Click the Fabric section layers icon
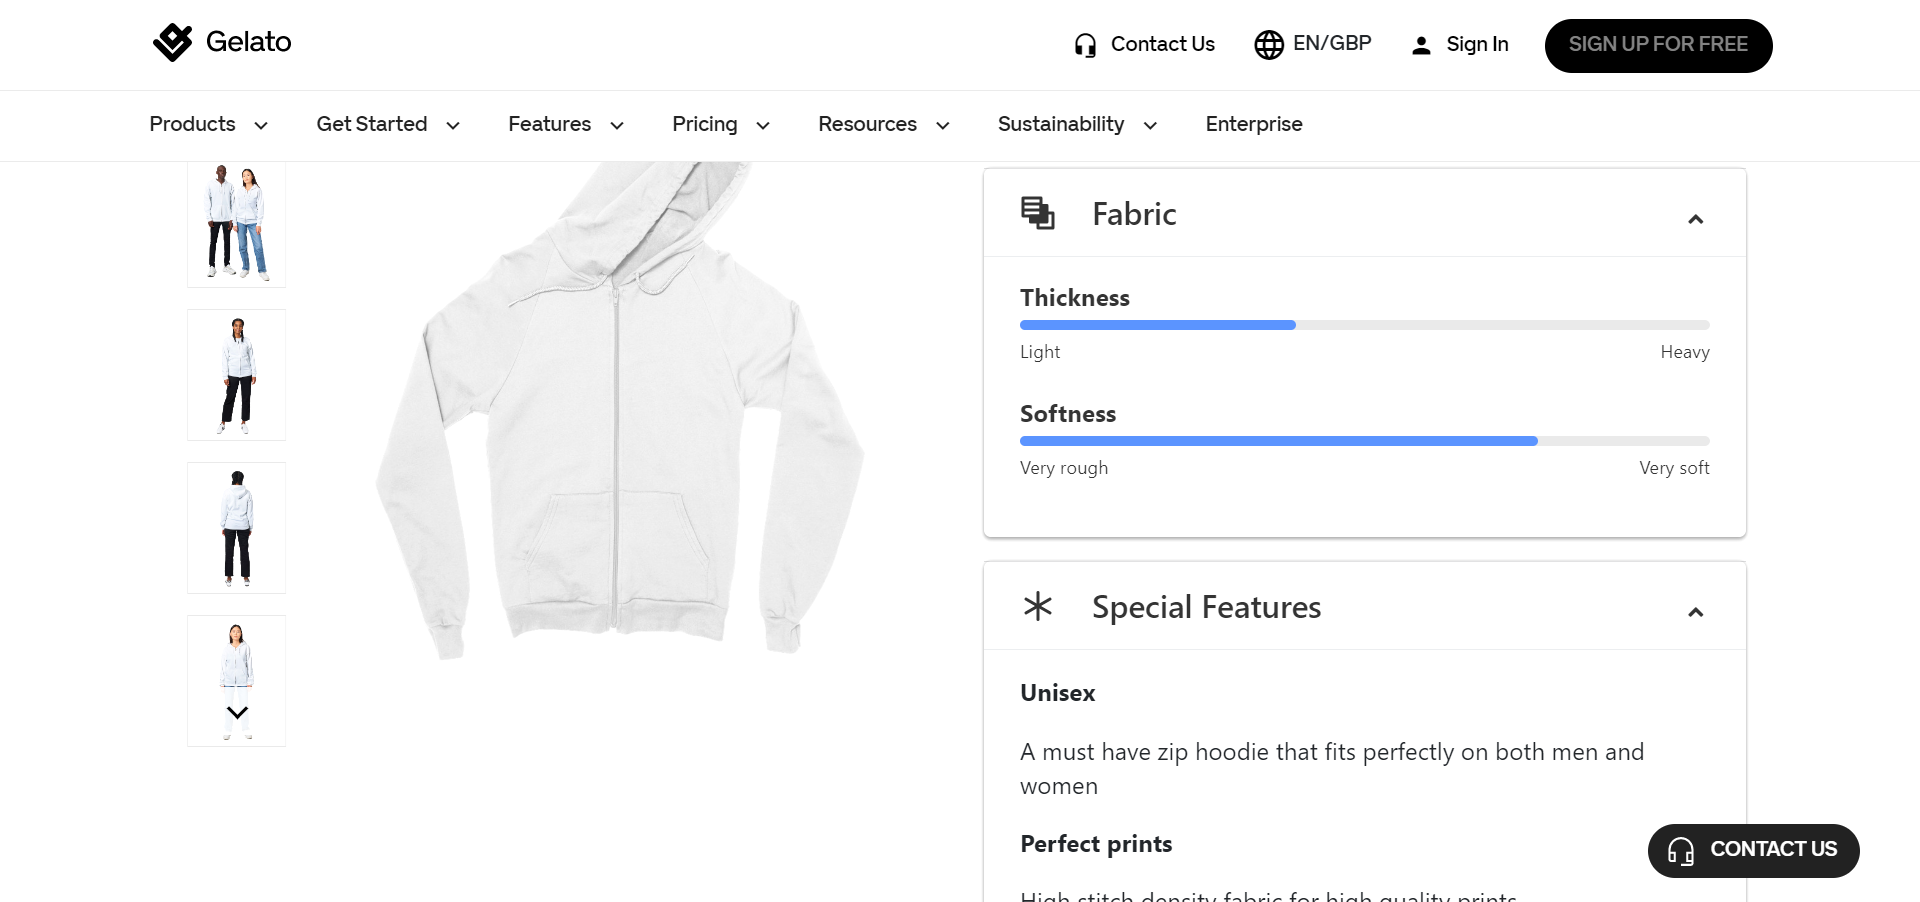 [x=1037, y=213]
